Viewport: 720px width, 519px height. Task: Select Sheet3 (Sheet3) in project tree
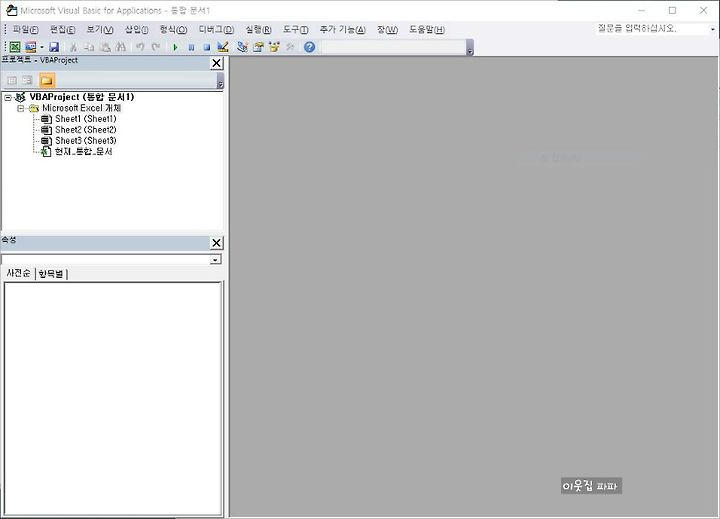86,141
